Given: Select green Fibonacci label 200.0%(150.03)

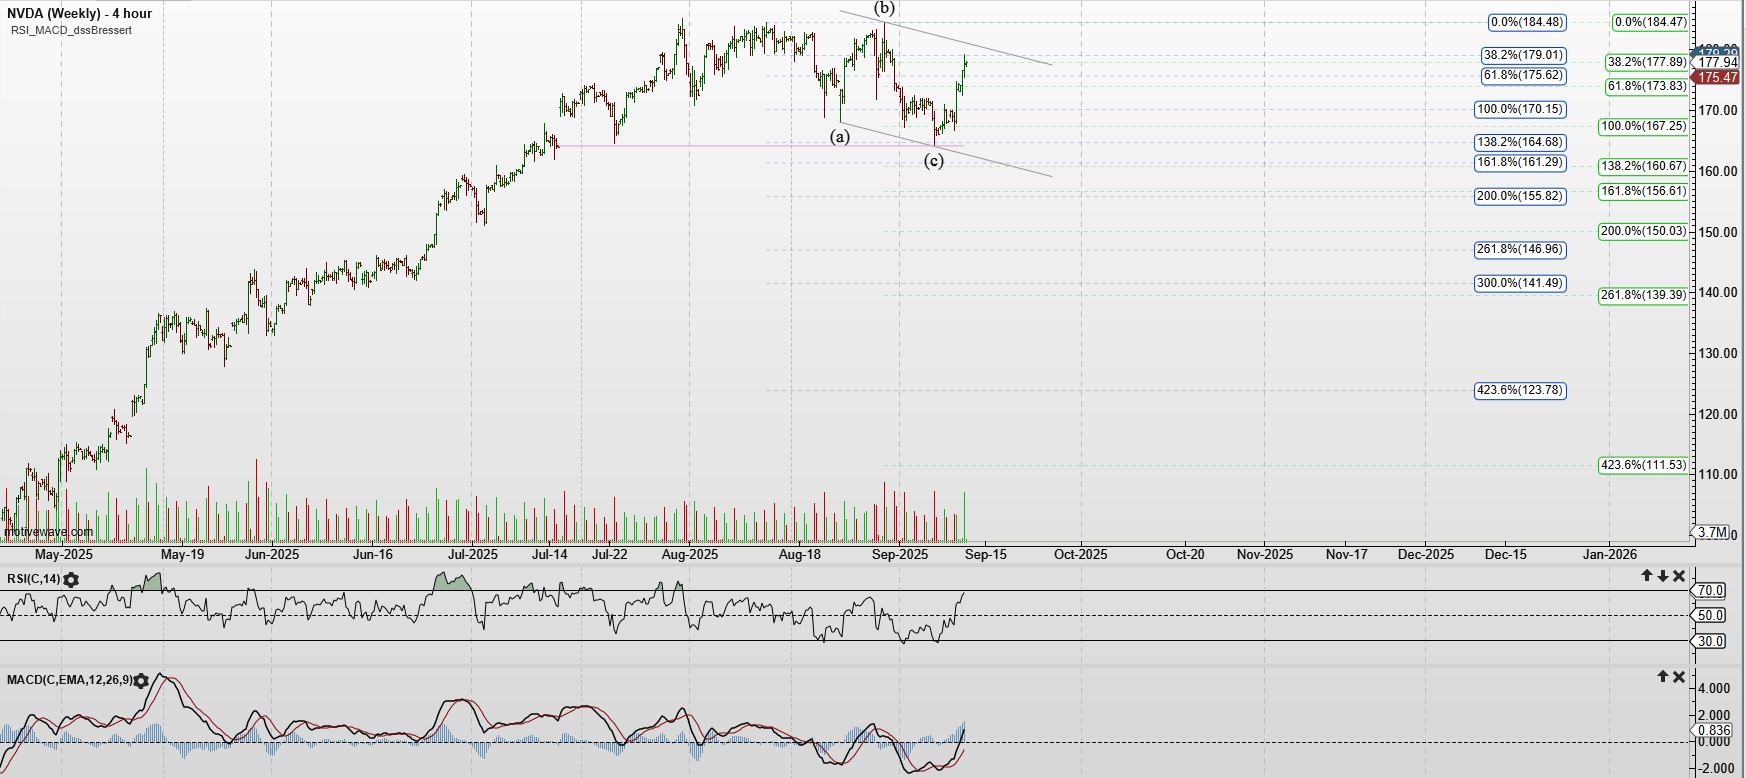Looking at the screenshot, I should (x=1644, y=231).
